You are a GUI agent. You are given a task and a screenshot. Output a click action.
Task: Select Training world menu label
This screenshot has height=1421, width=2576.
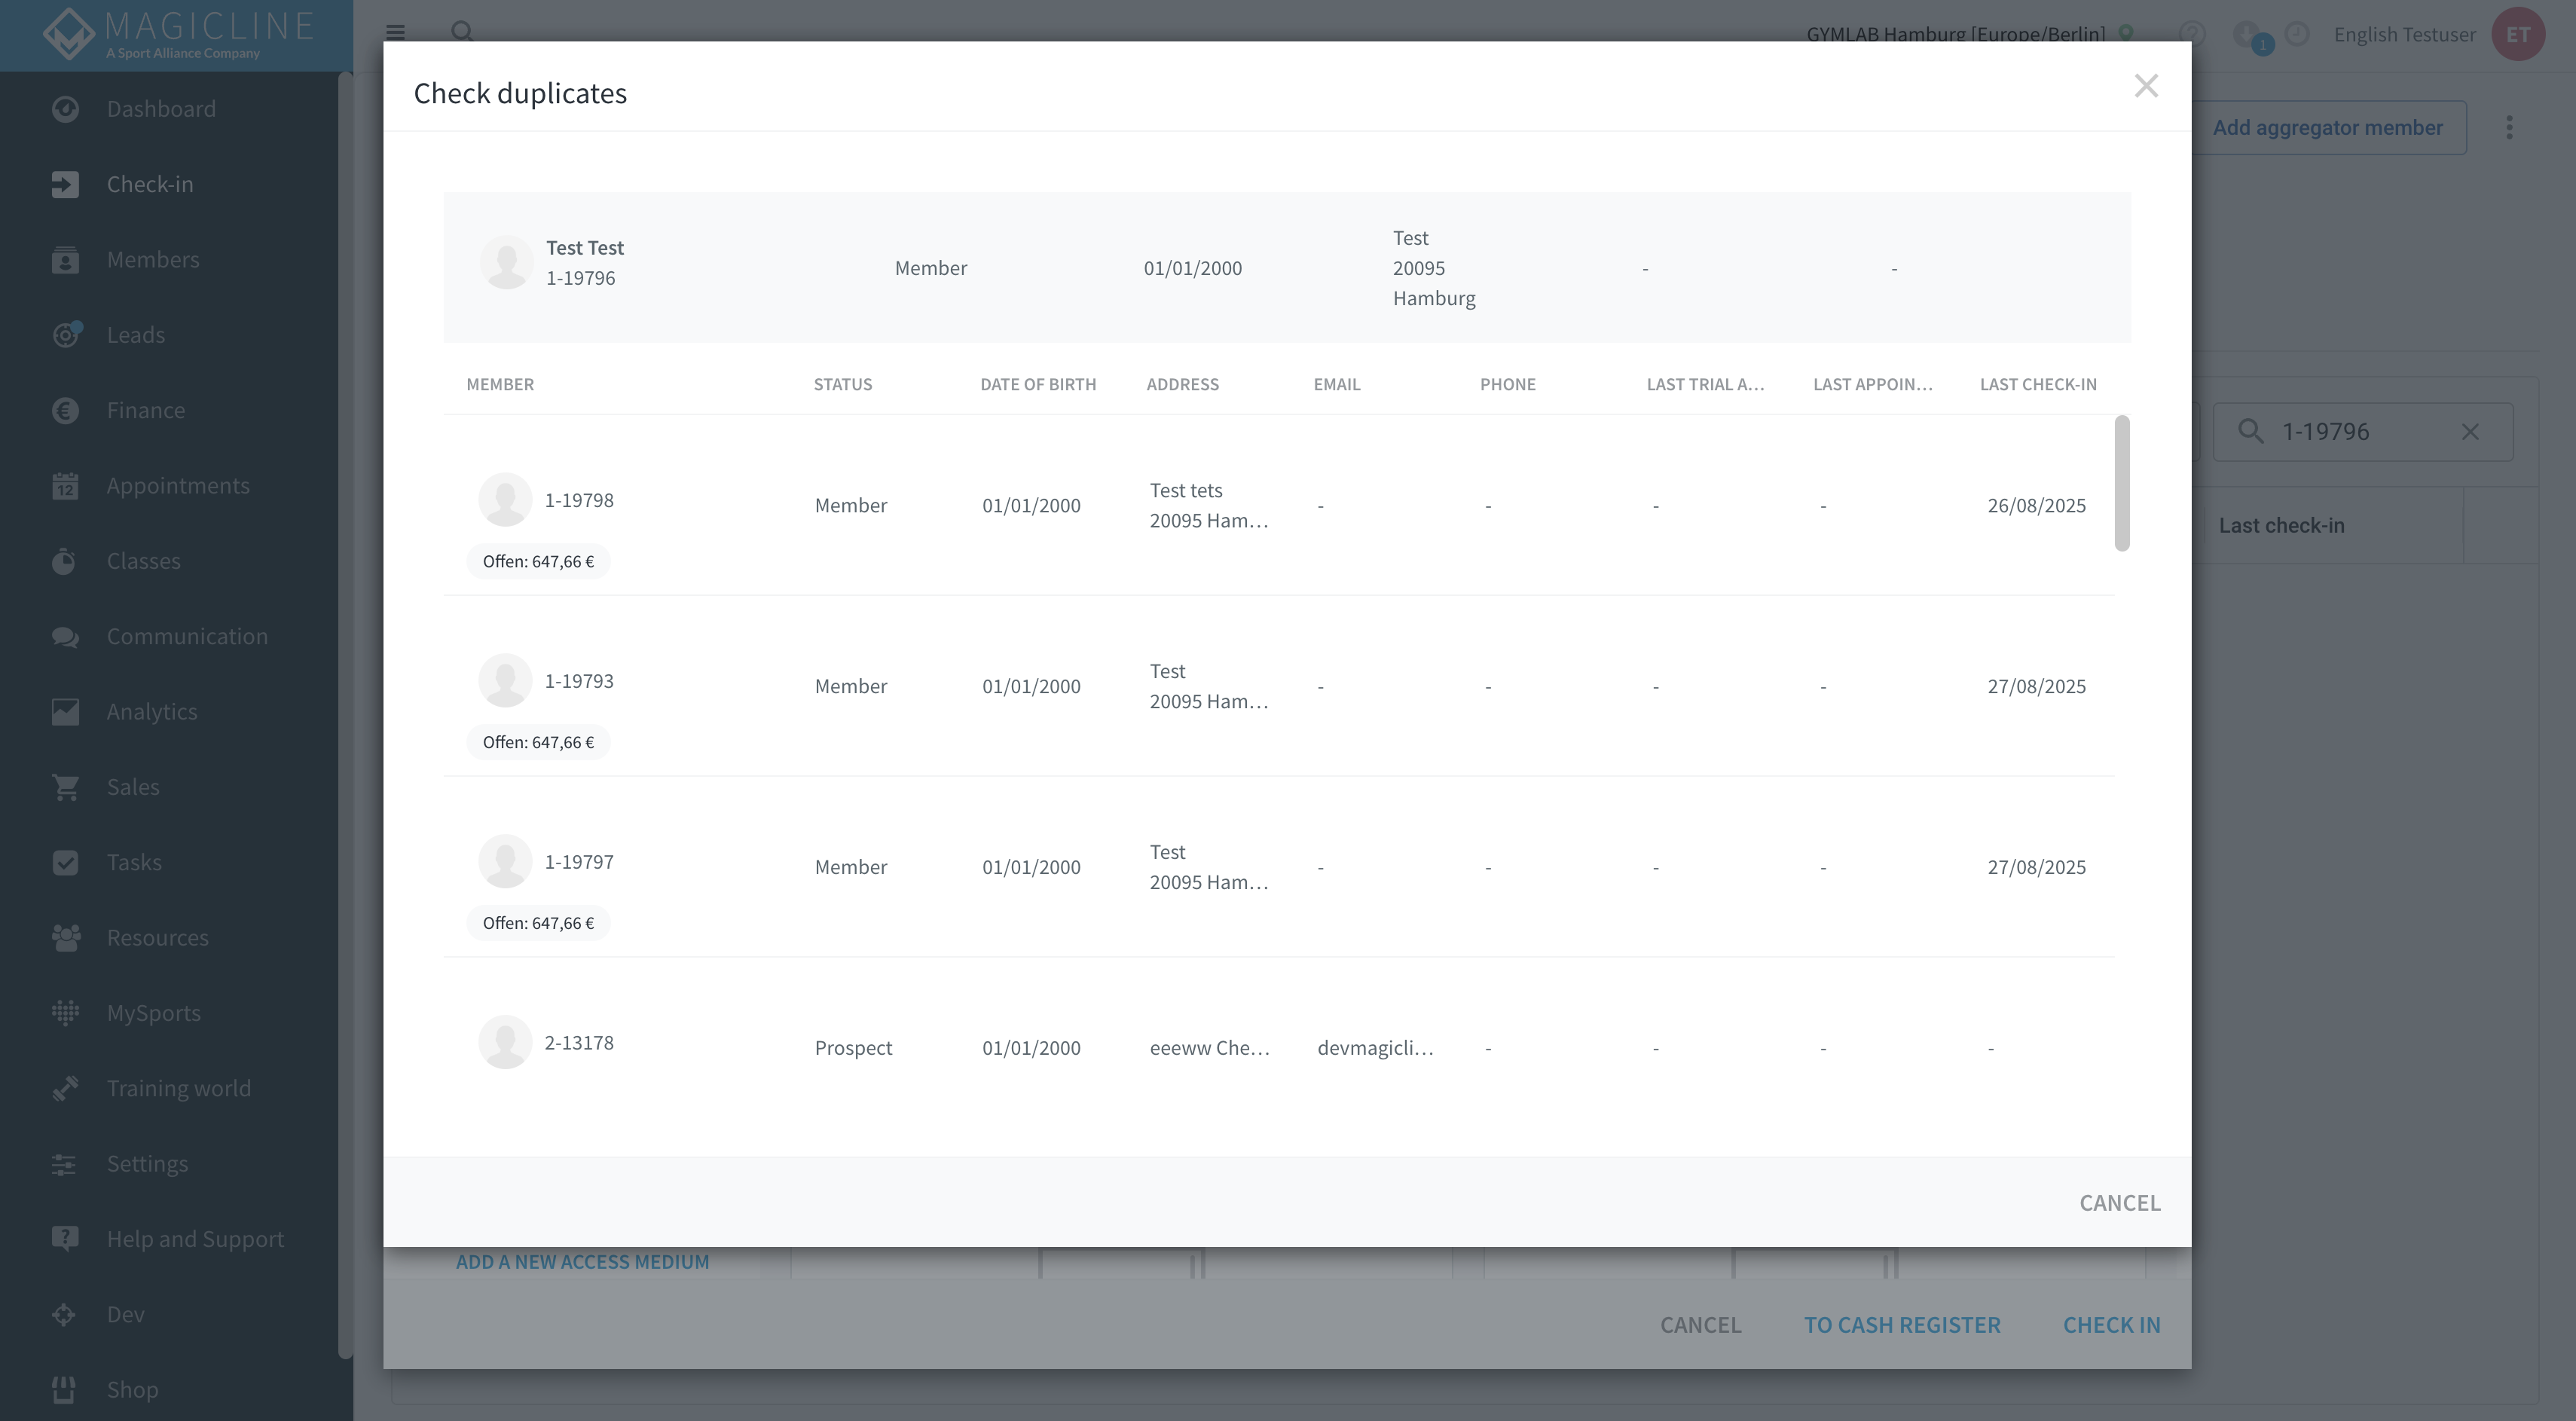(x=179, y=1088)
